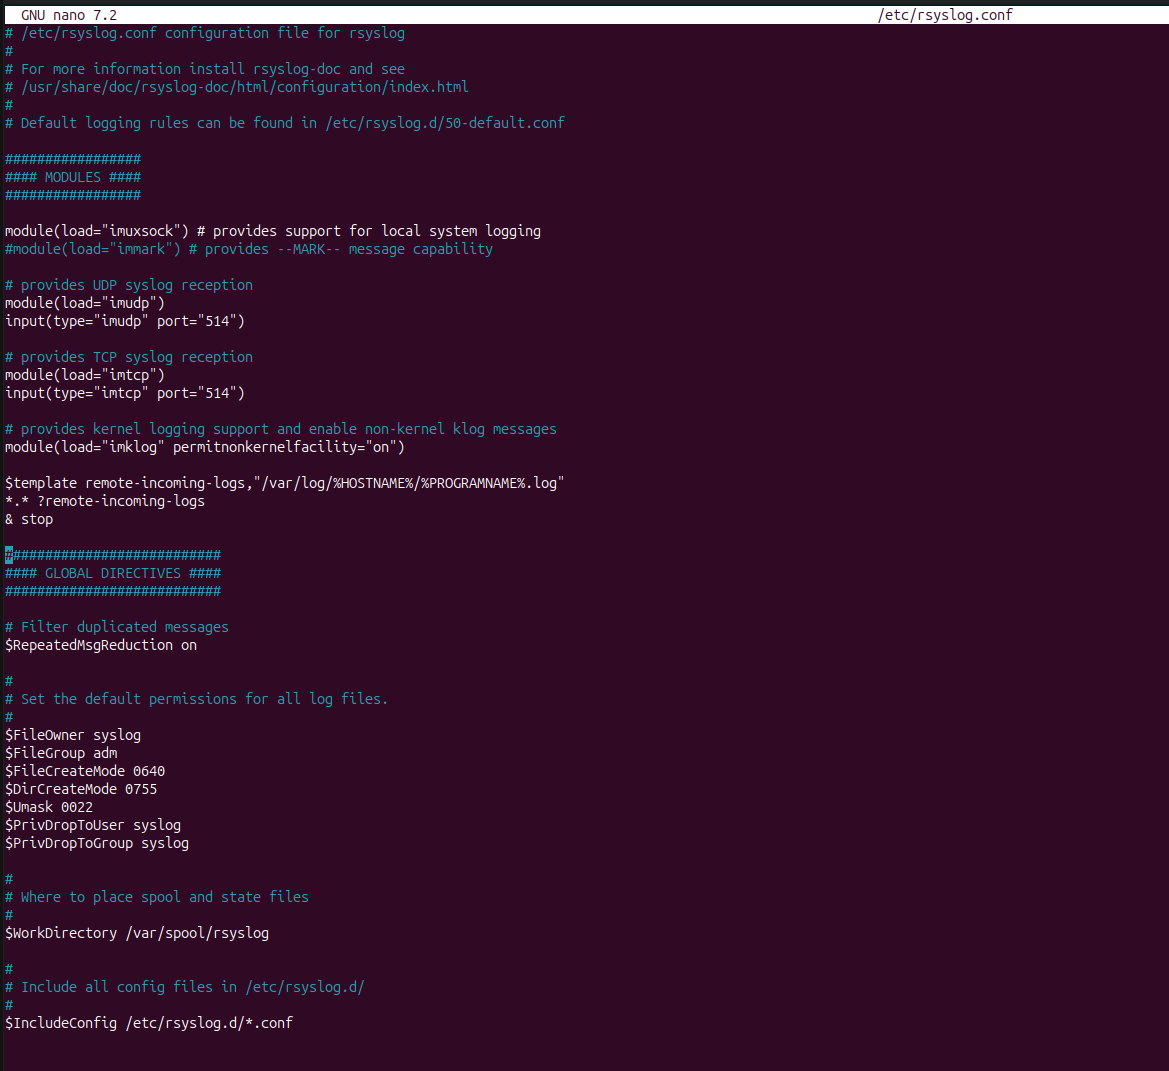
Task: Place cursor on the first comment line about rsyslog configuration file
Action: point(205,33)
